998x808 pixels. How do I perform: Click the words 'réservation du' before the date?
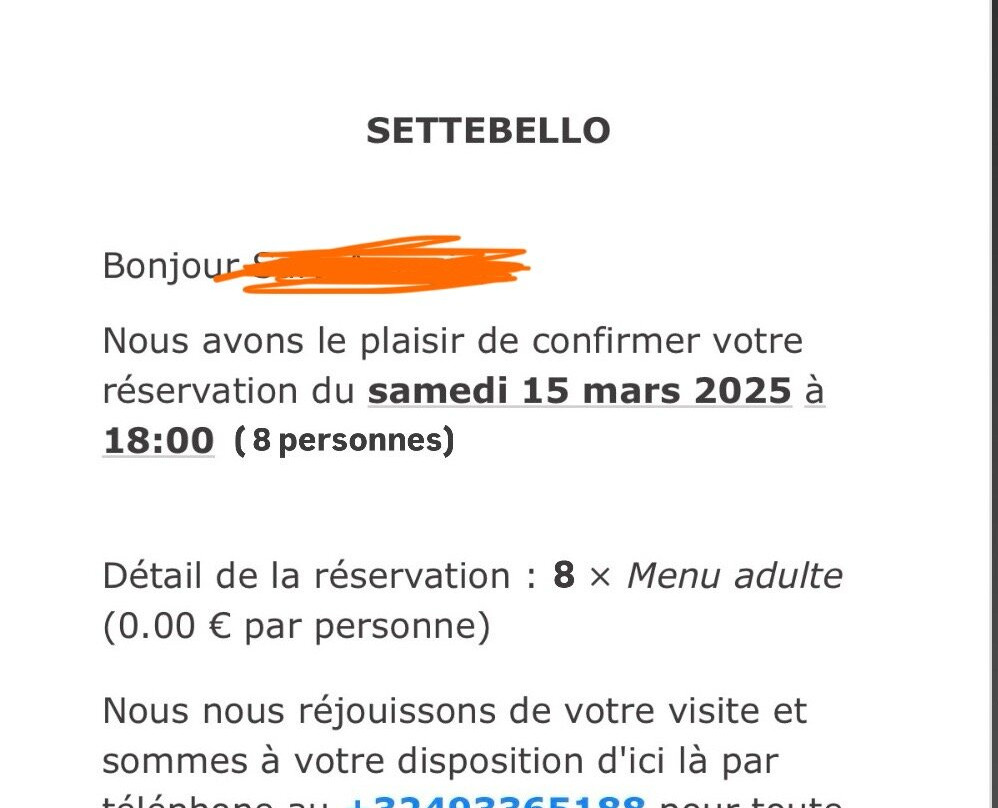(228, 391)
